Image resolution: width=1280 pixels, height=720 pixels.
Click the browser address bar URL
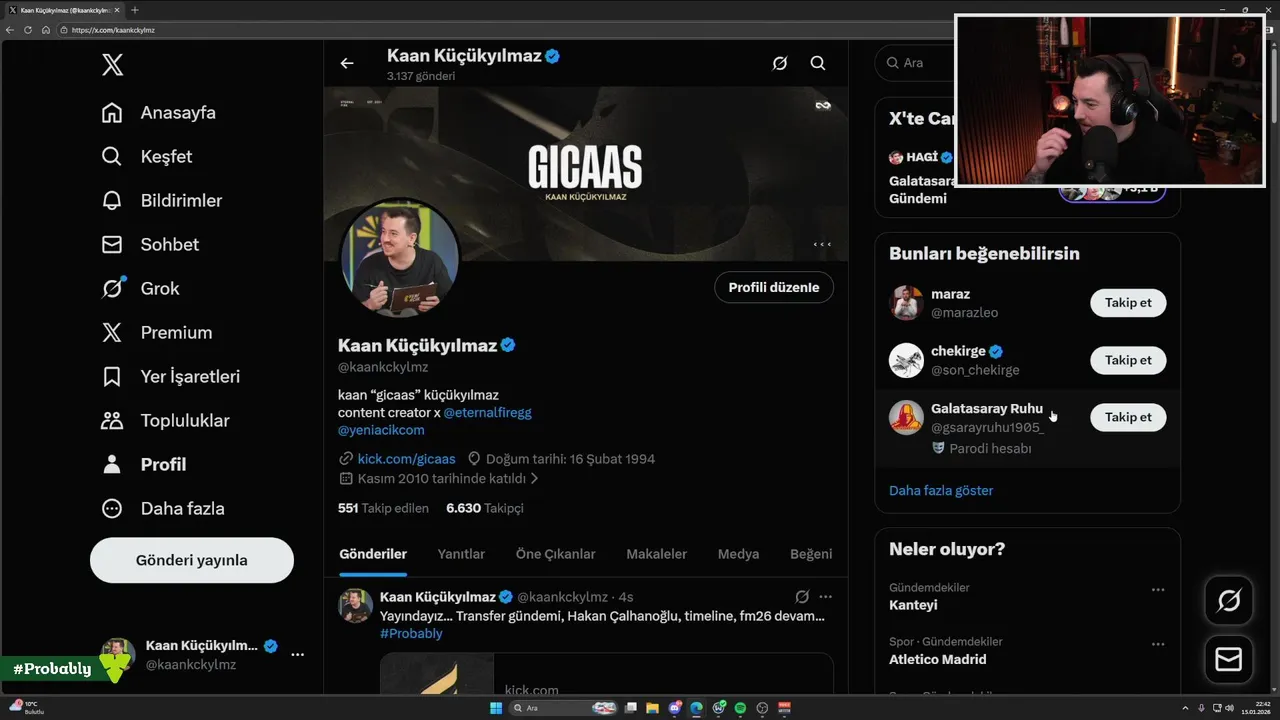(113, 30)
